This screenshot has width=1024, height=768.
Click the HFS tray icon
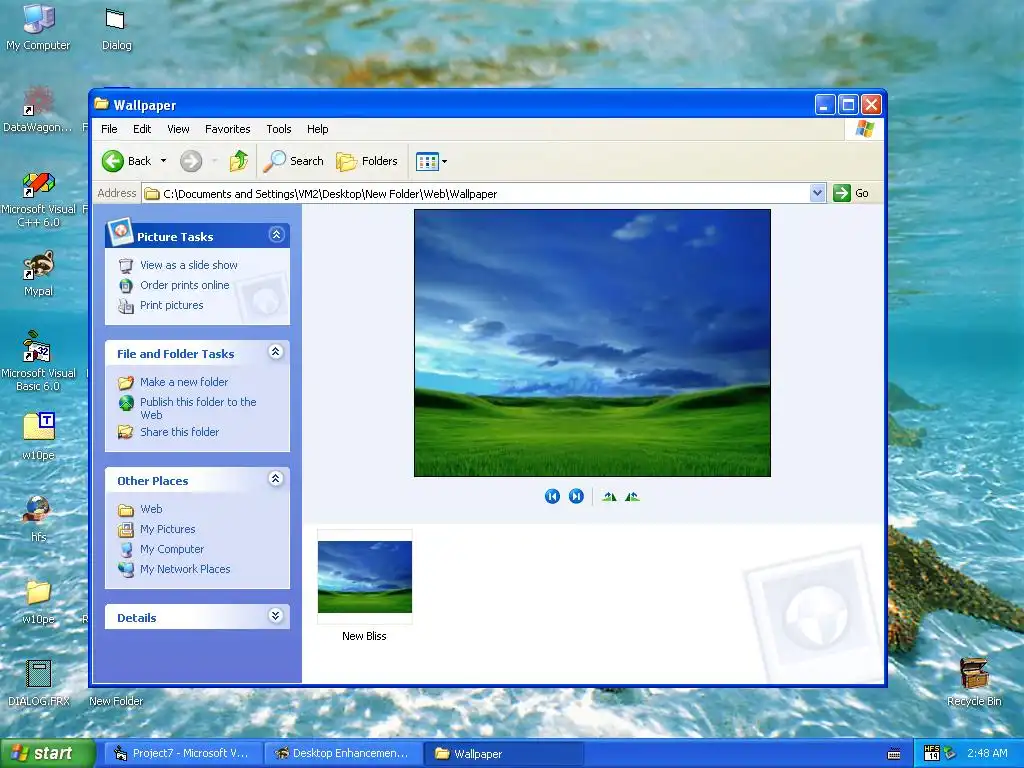click(x=932, y=753)
